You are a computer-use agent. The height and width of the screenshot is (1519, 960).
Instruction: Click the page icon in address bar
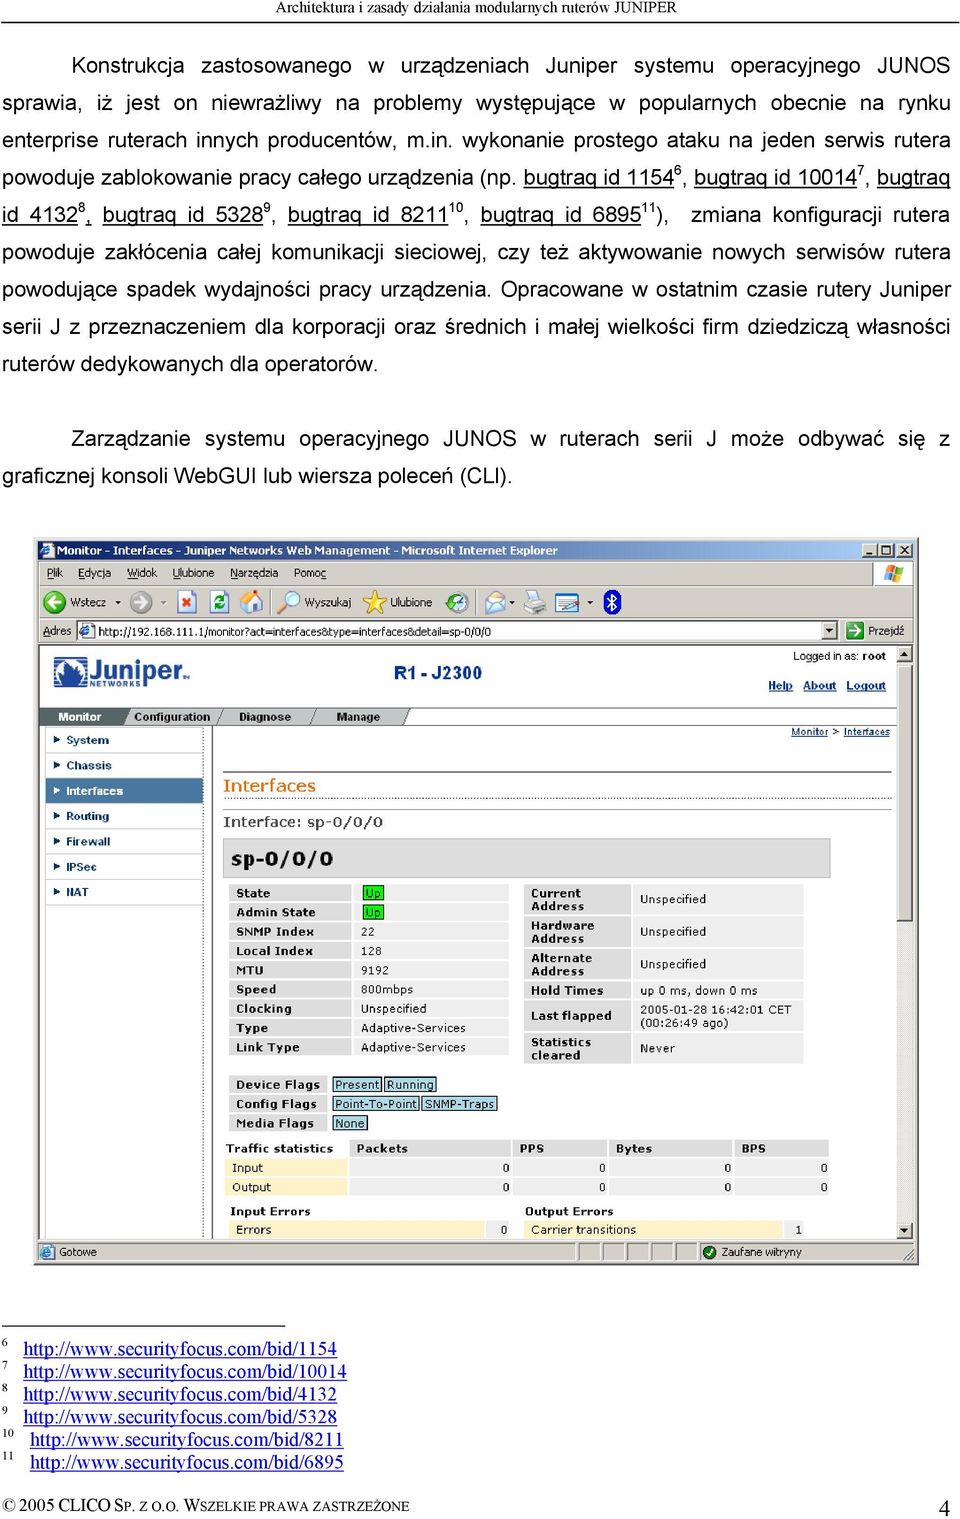click(85, 631)
